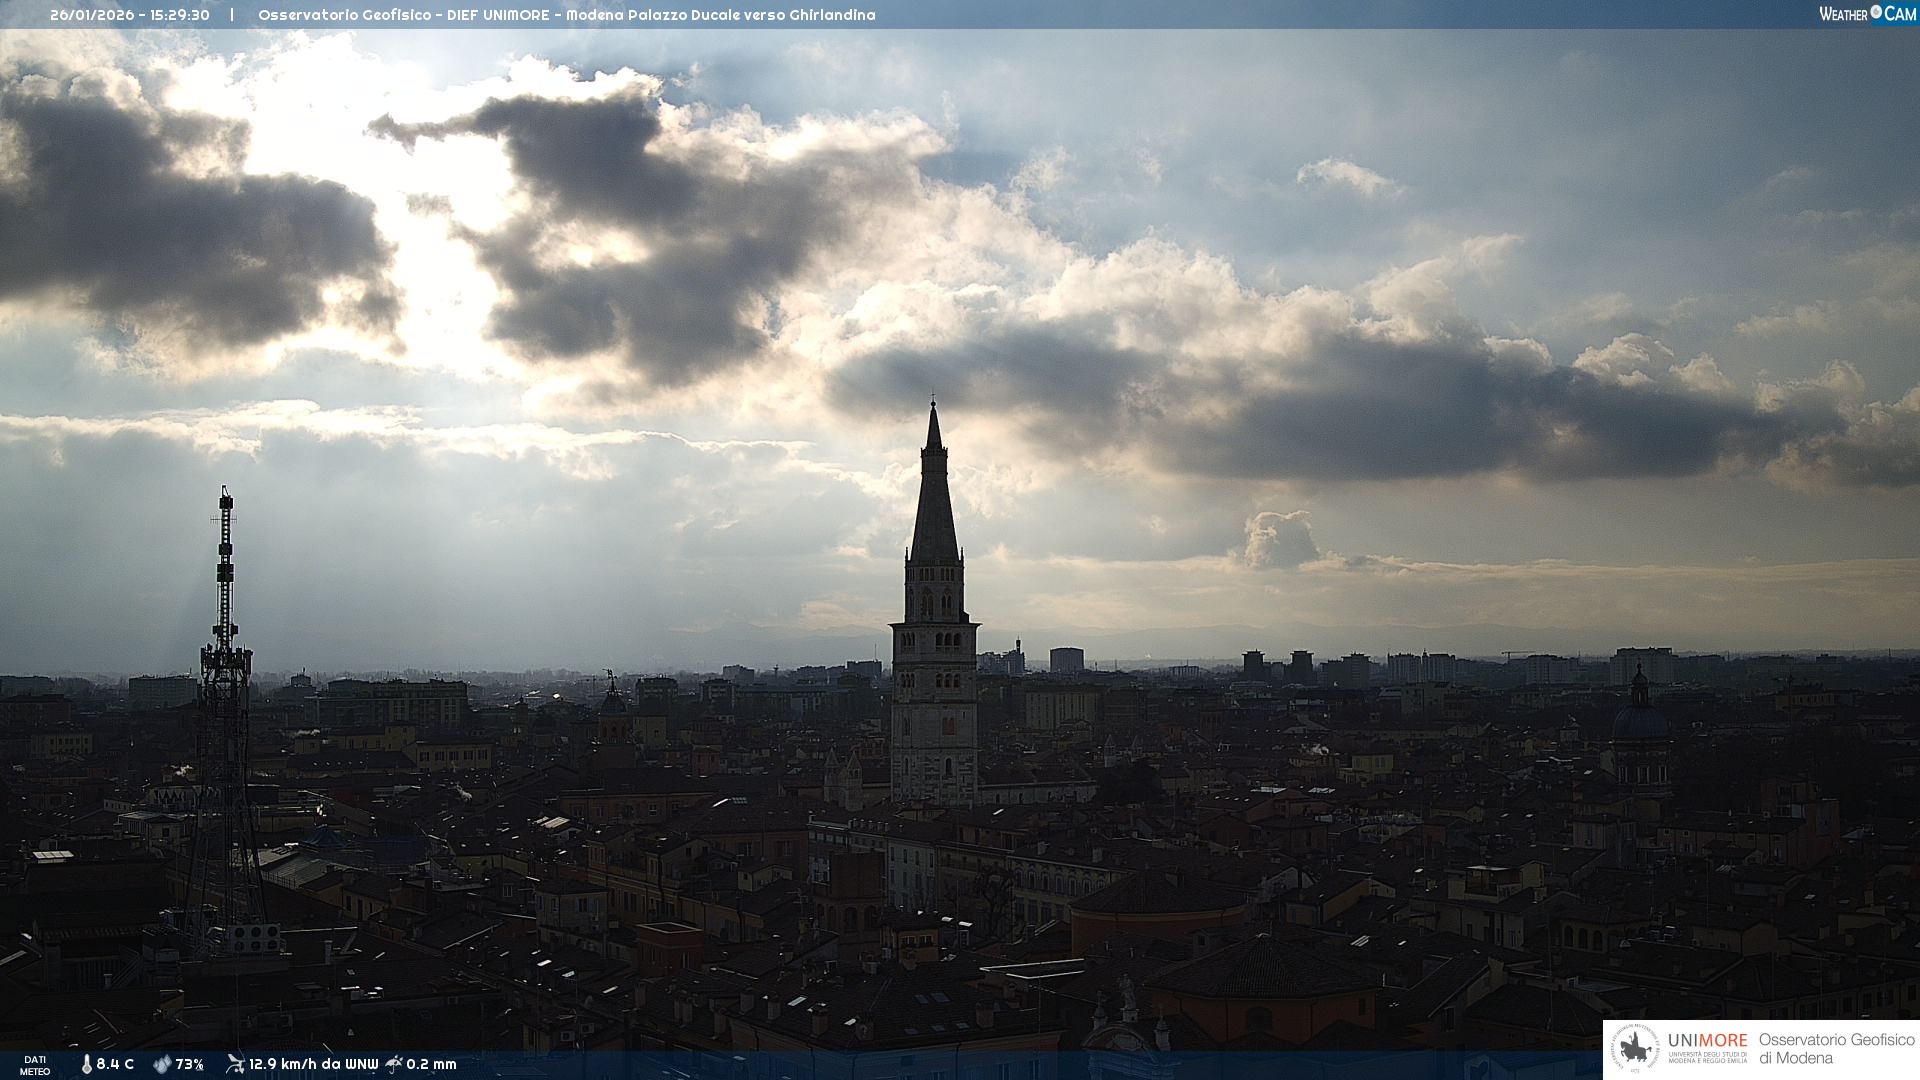
Task: Click the Osservatorio Geofisico di Modena text
Action: pyautogui.click(x=1836, y=1049)
